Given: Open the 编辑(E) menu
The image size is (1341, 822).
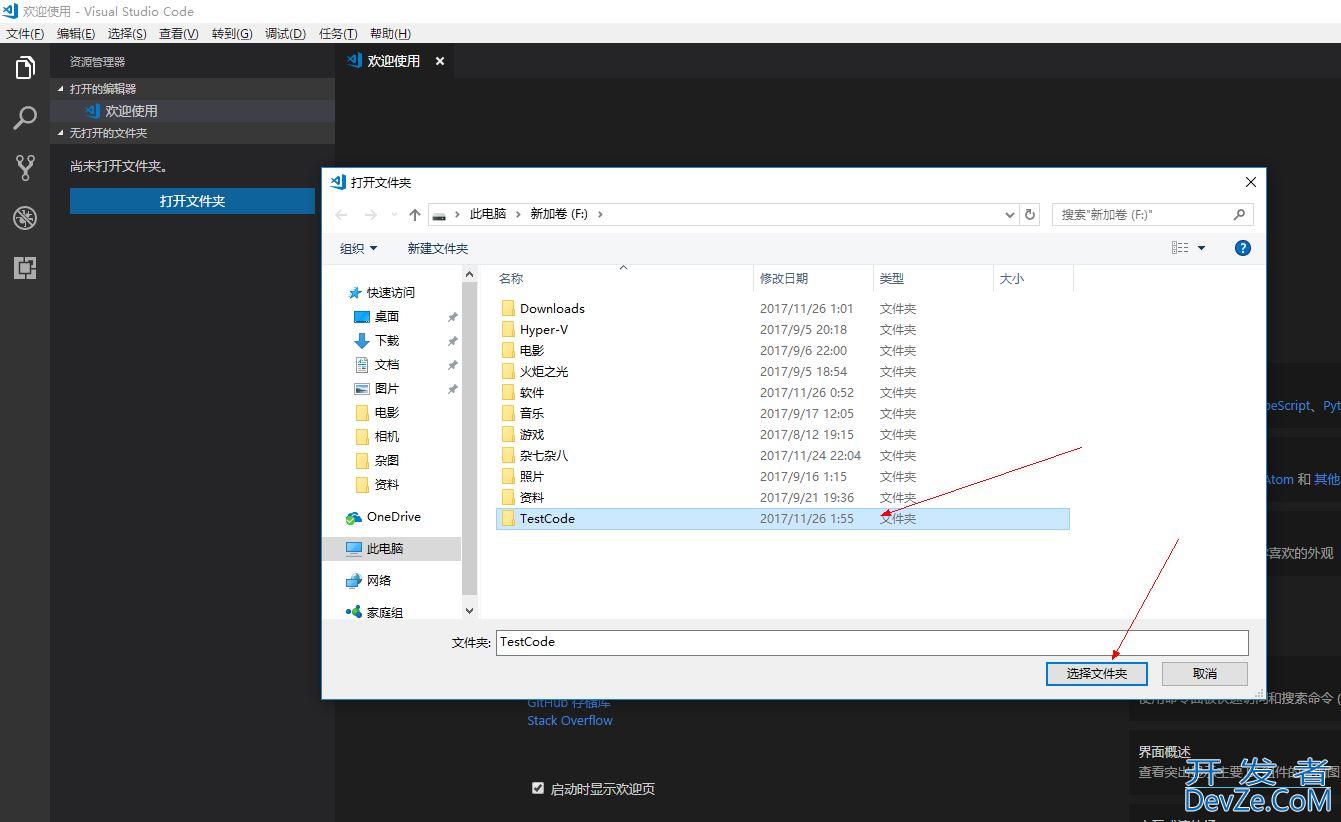Looking at the screenshot, I should pyautogui.click(x=76, y=33).
